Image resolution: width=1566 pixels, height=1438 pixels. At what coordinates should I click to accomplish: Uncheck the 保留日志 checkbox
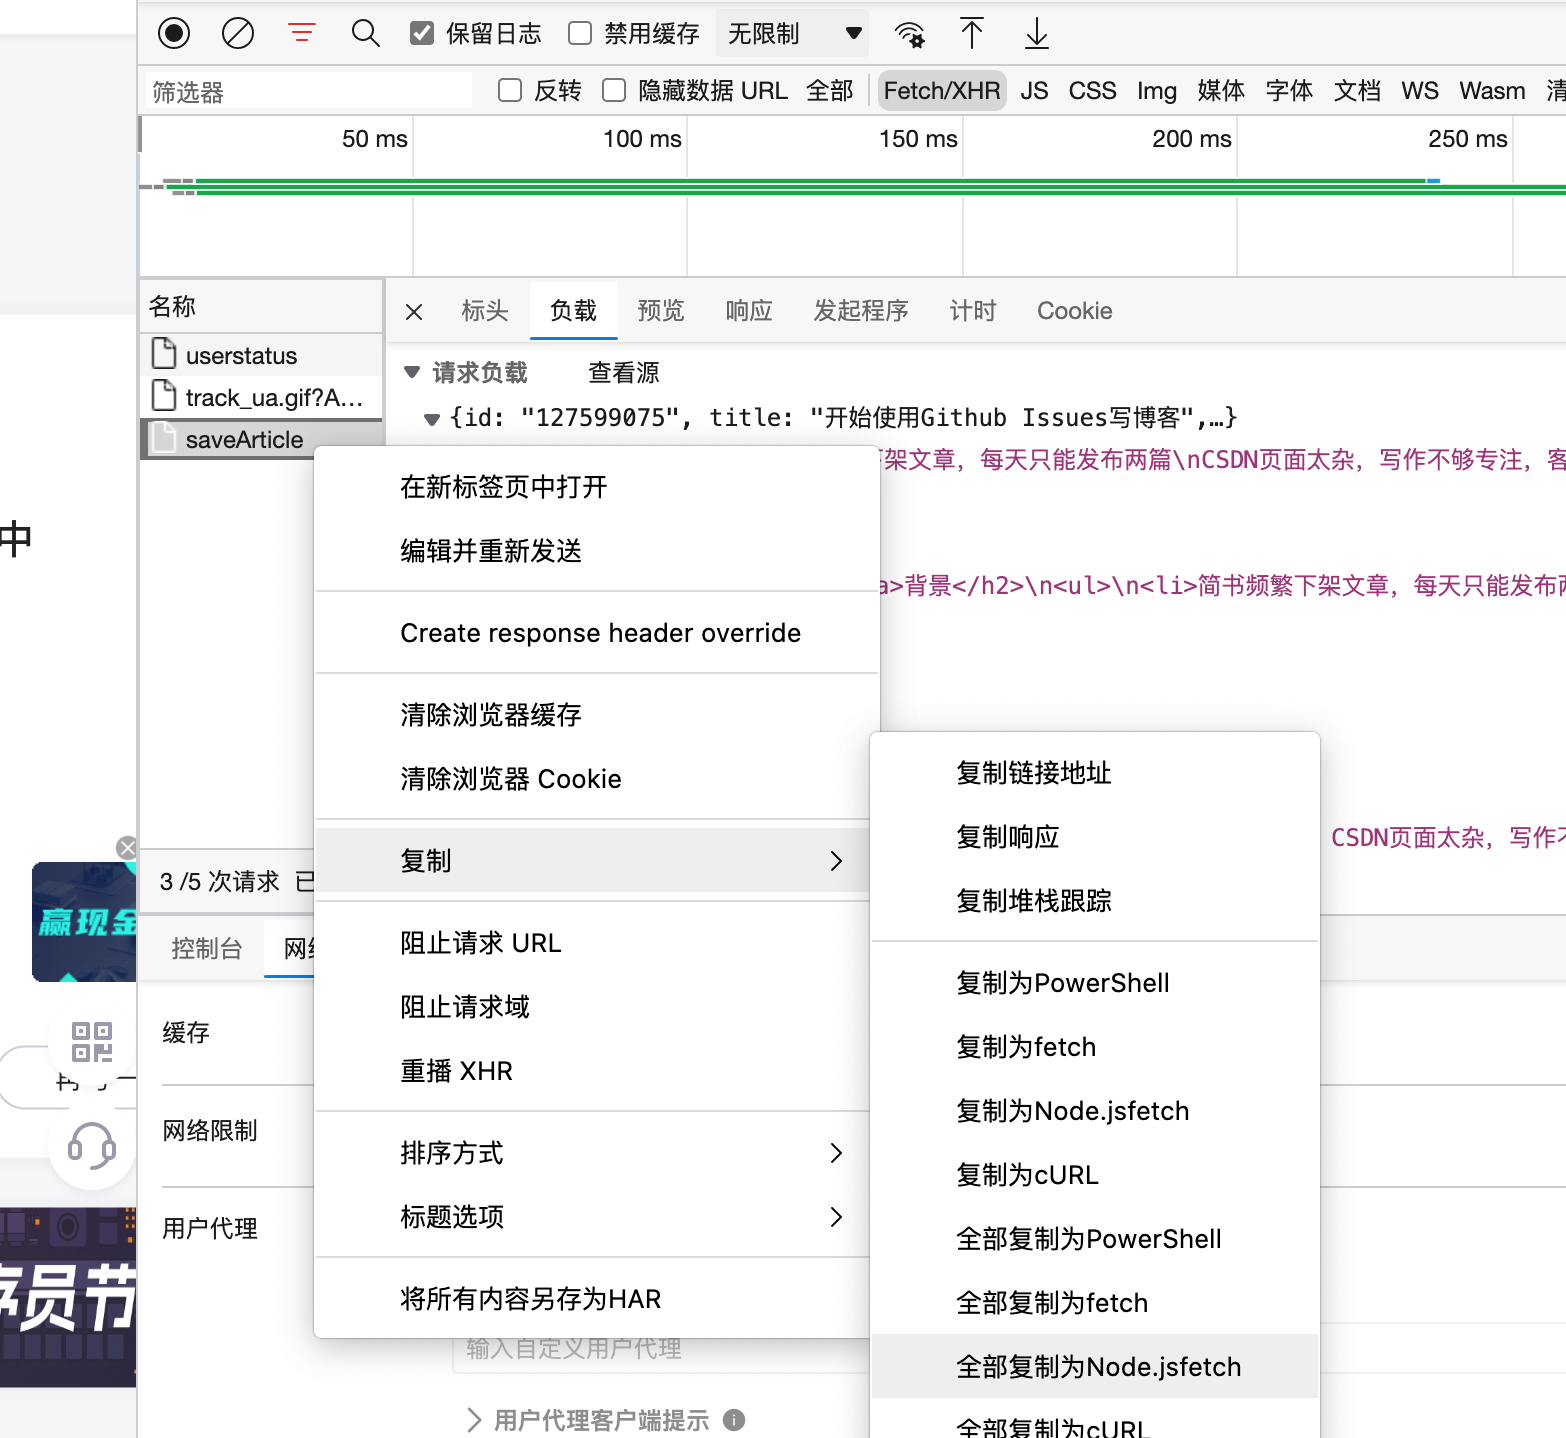(x=421, y=32)
